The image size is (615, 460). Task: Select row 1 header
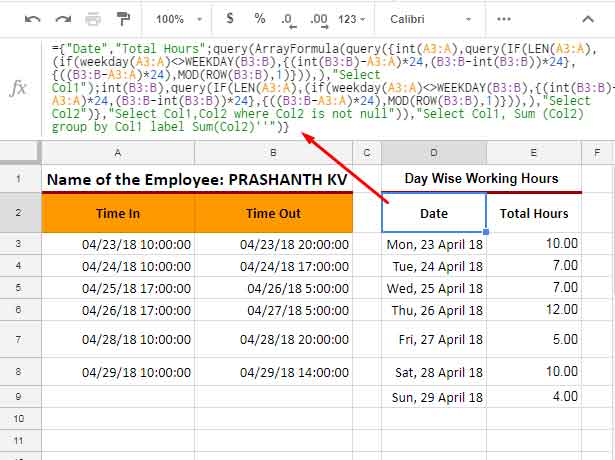tap(19, 179)
